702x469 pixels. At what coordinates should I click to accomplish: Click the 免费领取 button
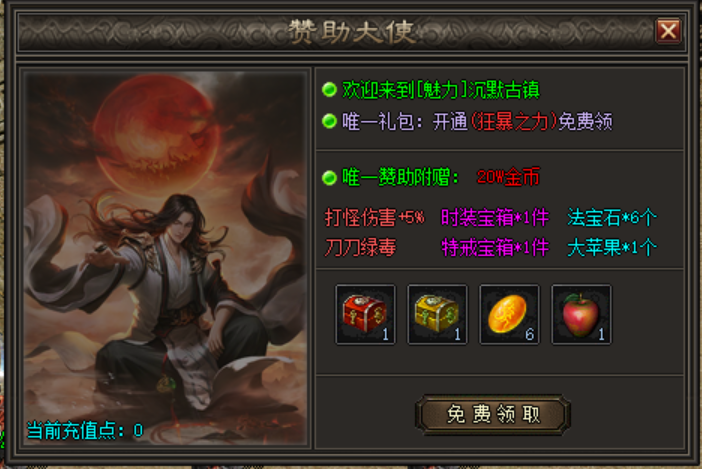[x=493, y=414]
